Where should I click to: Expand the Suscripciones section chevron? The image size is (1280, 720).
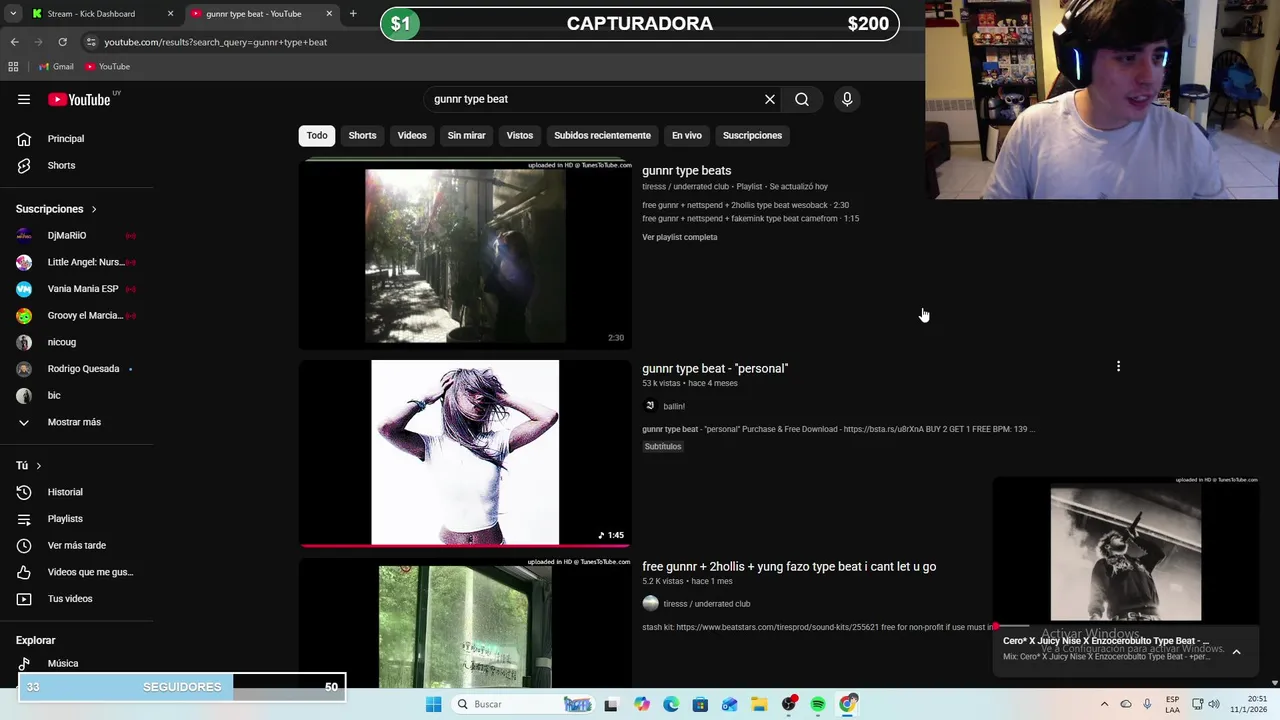(94, 209)
